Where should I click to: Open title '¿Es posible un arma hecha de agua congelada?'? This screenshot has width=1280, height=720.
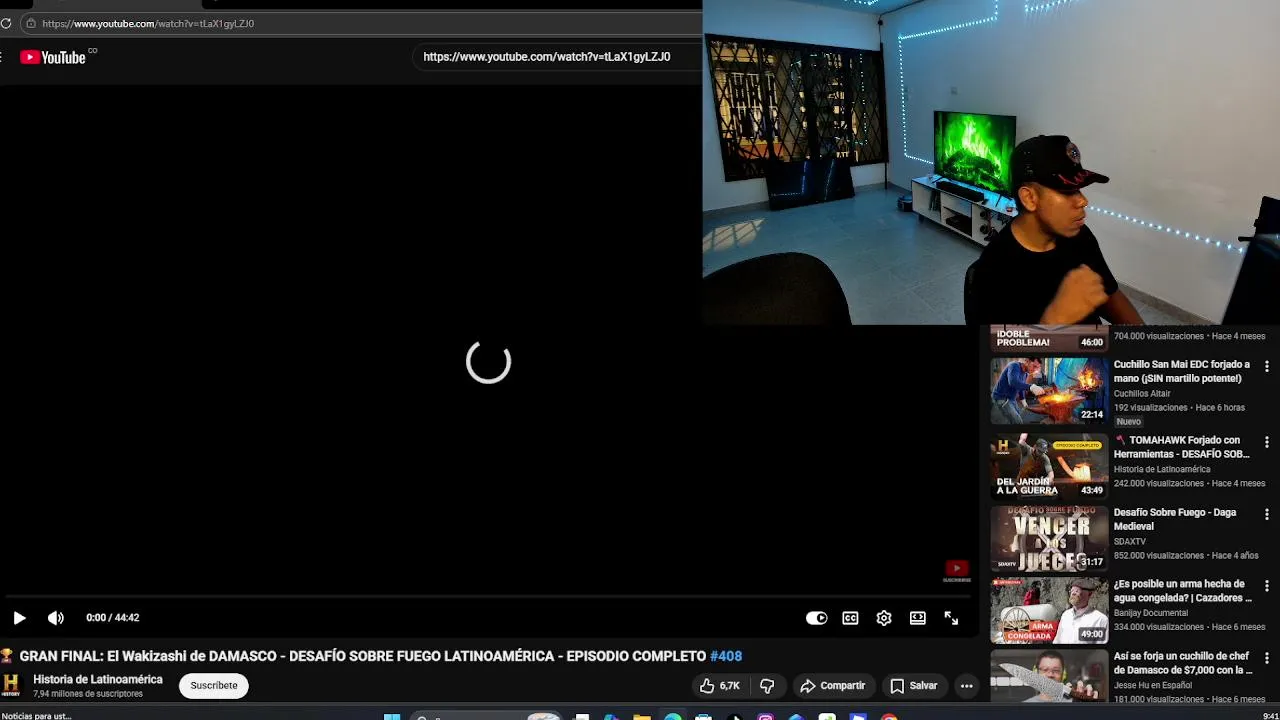(1183, 591)
